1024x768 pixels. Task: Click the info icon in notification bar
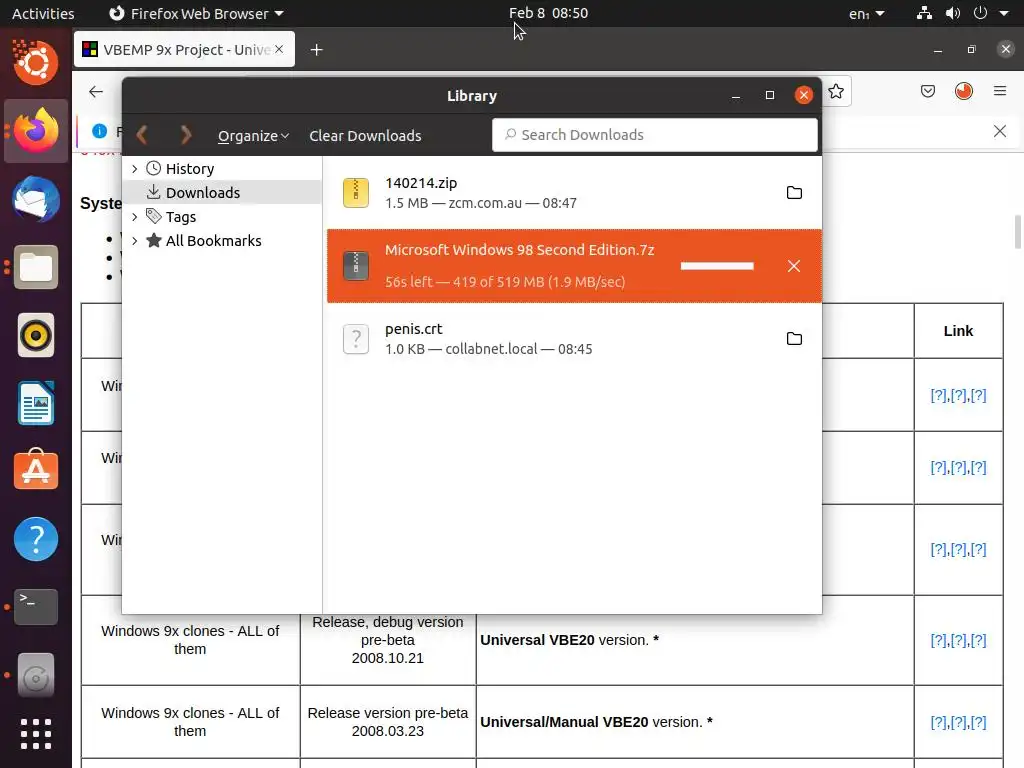[99, 131]
